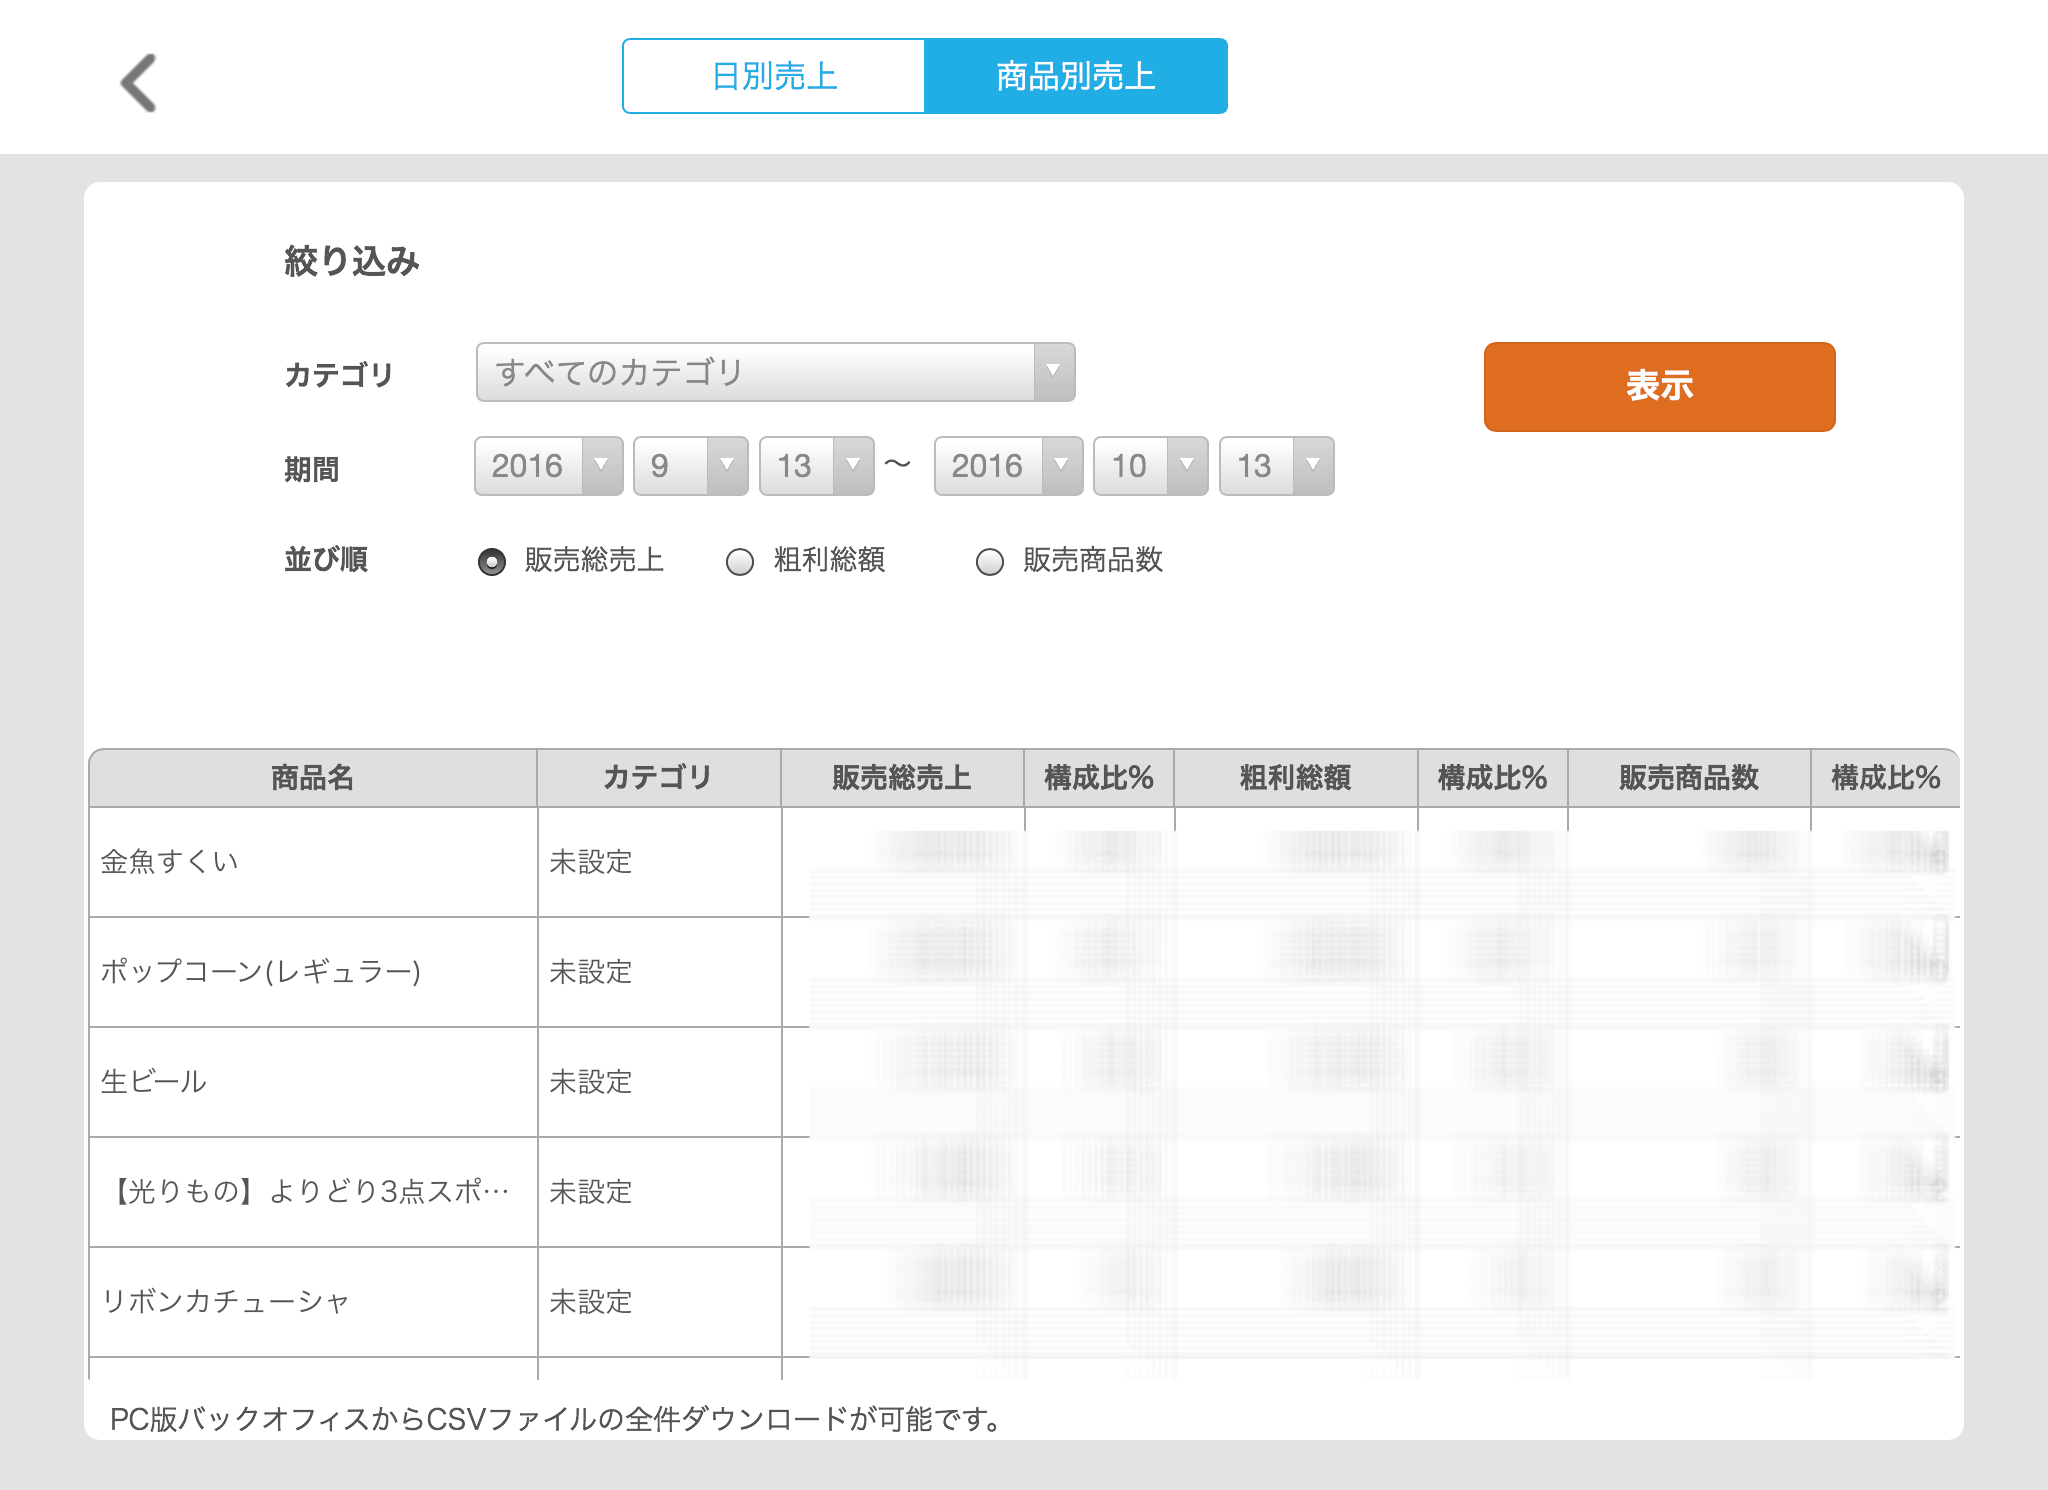This screenshot has height=1490, width=2048.
Task: Switch to 日別売上 tab
Action: [x=773, y=76]
